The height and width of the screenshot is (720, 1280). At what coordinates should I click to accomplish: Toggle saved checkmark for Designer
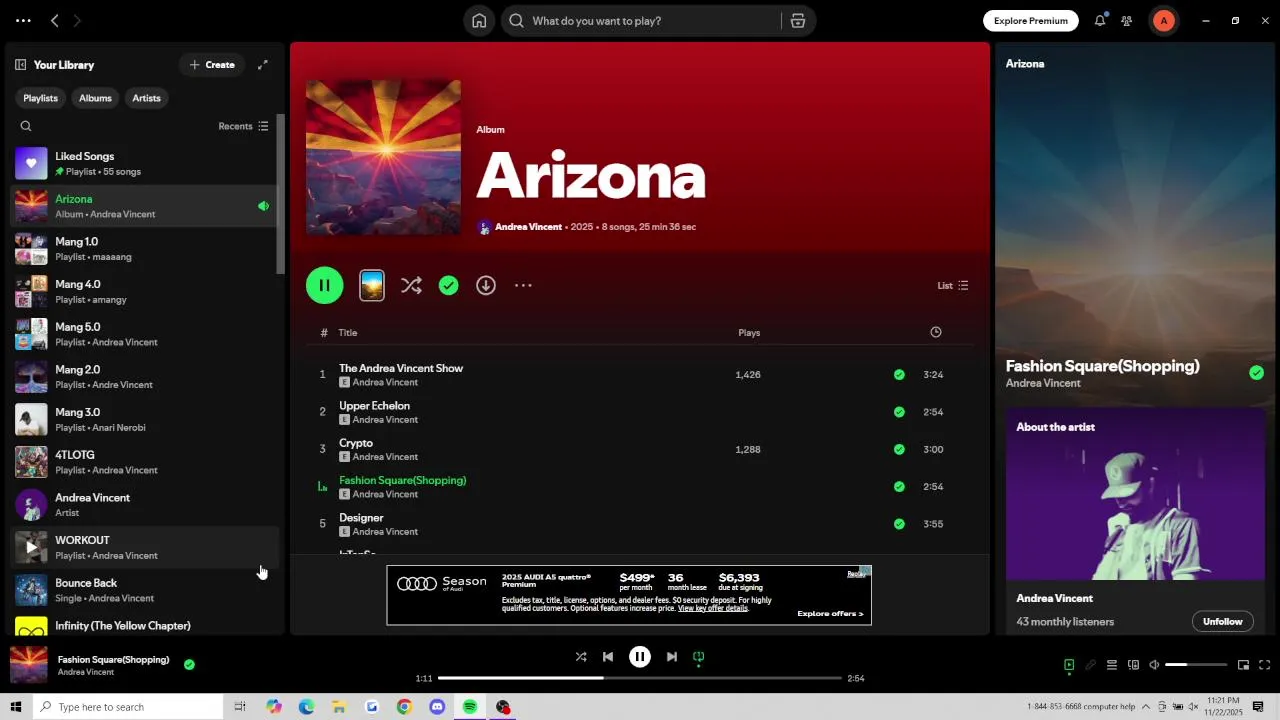click(x=899, y=524)
